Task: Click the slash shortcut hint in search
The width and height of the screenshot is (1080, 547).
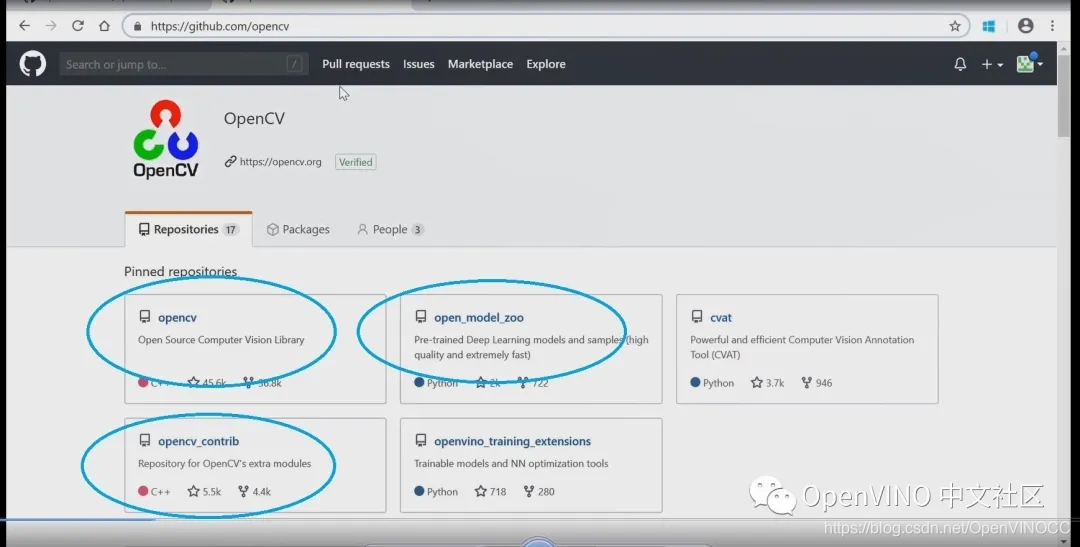Action: click(295, 64)
